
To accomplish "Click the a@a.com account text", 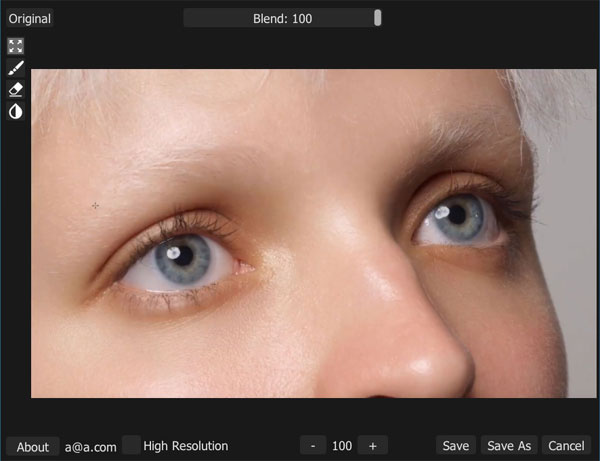I will point(90,447).
